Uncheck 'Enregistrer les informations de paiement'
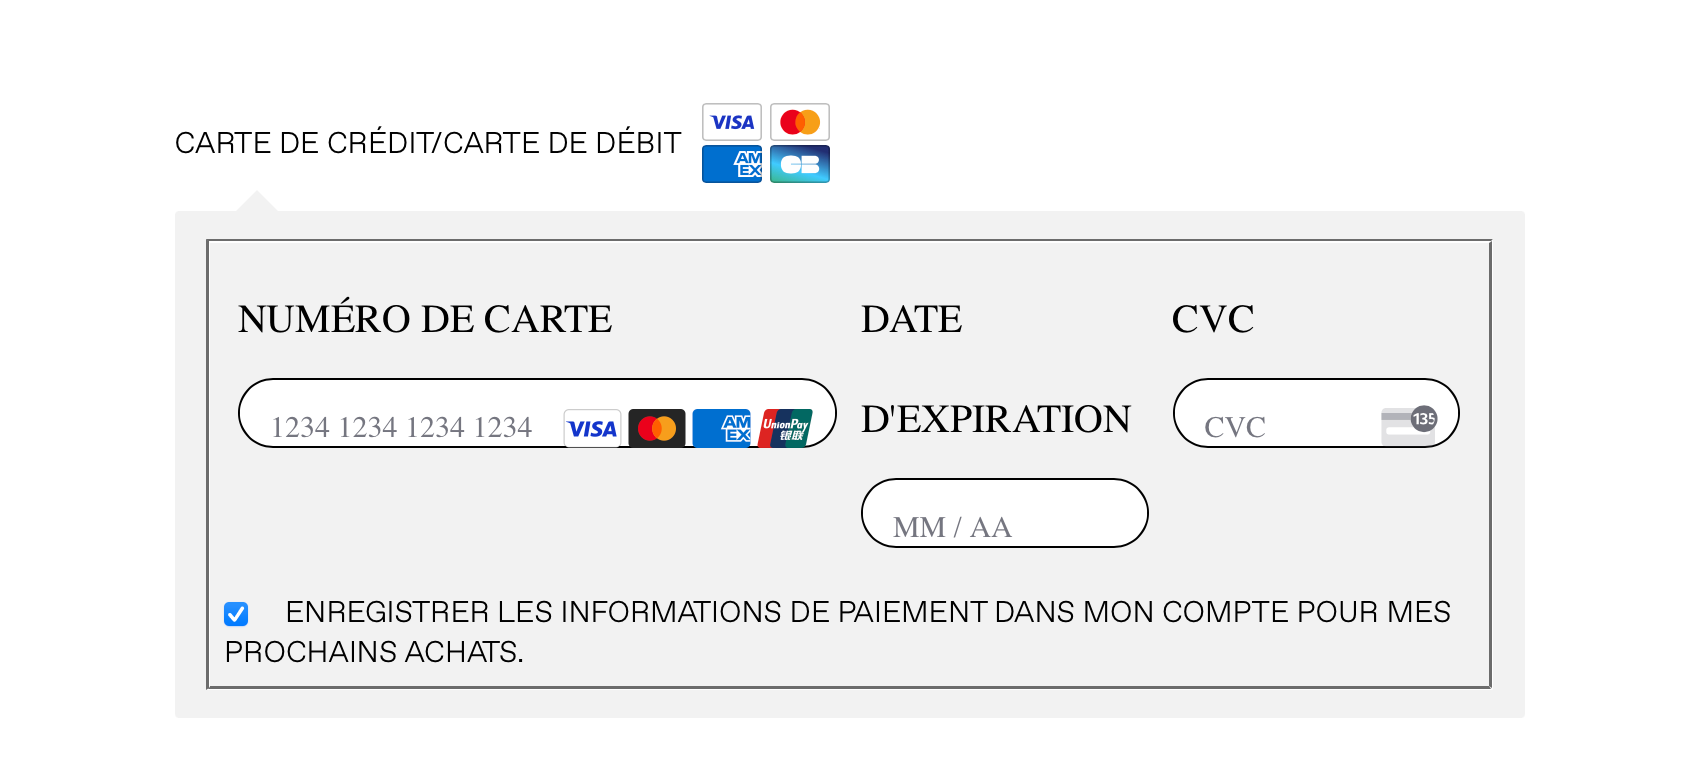The height and width of the screenshot is (770, 1684). pos(236,613)
